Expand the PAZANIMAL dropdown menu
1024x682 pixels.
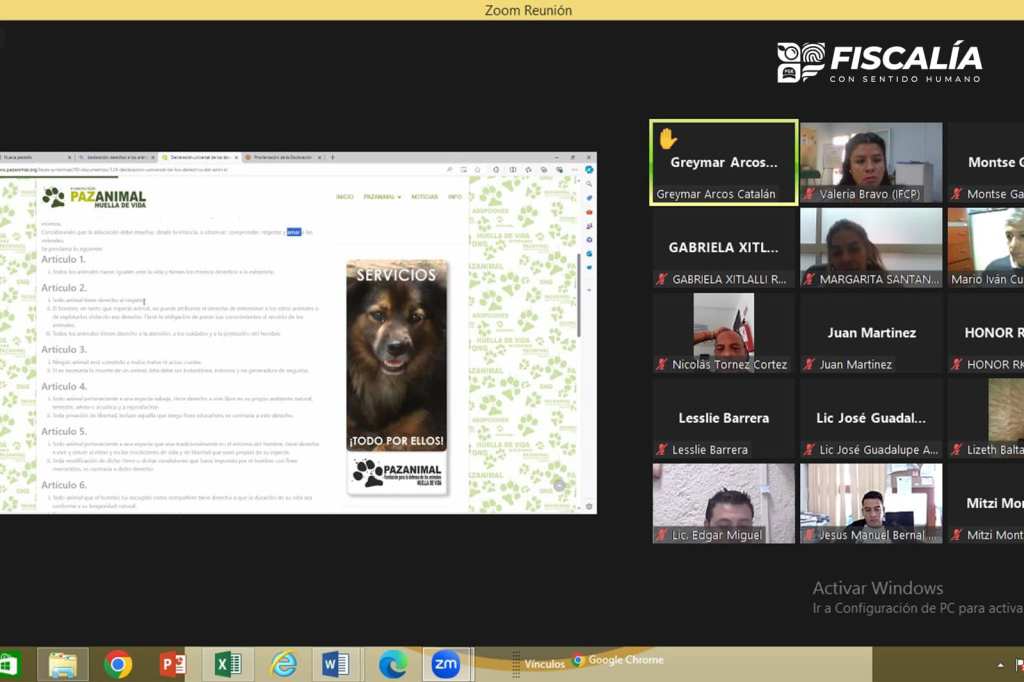[382, 197]
